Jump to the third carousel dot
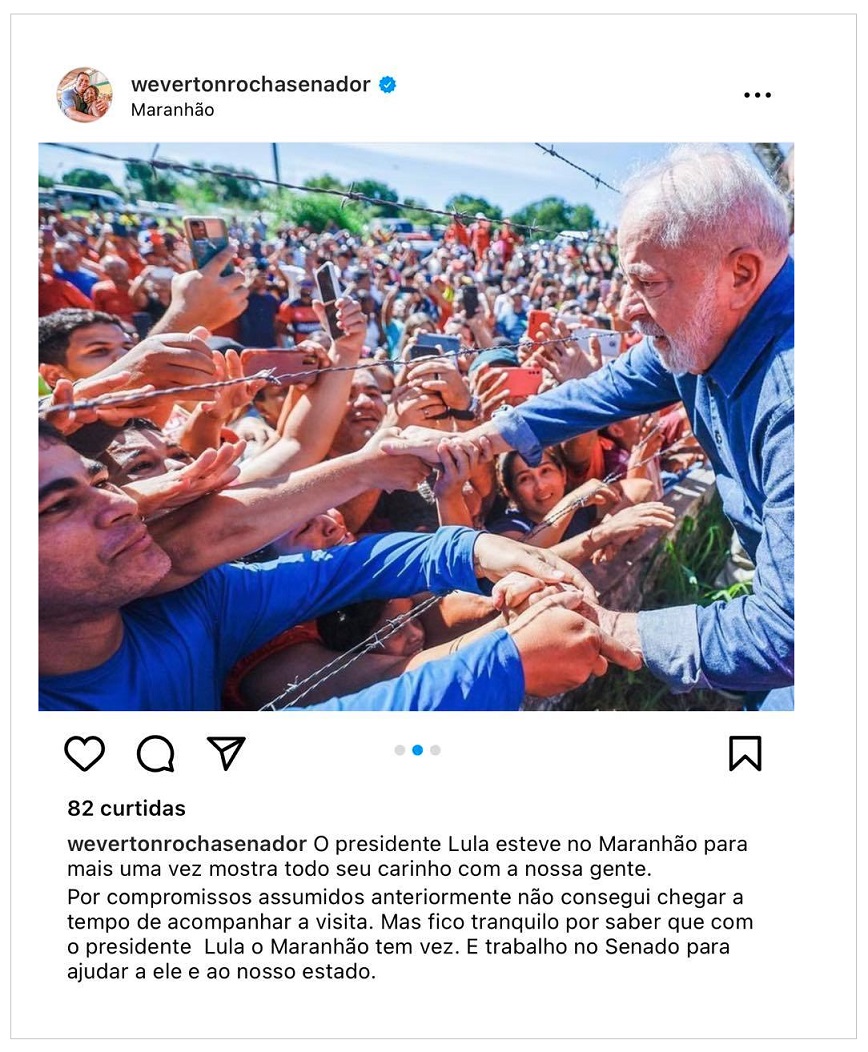 point(435,750)
